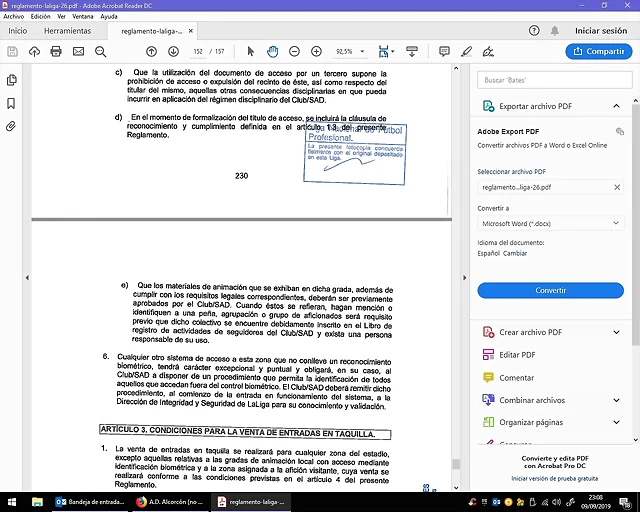This screenshot has width=640, height=512.
Task: Expand the left navigation pane arrow
Action: tap(27, 278)
